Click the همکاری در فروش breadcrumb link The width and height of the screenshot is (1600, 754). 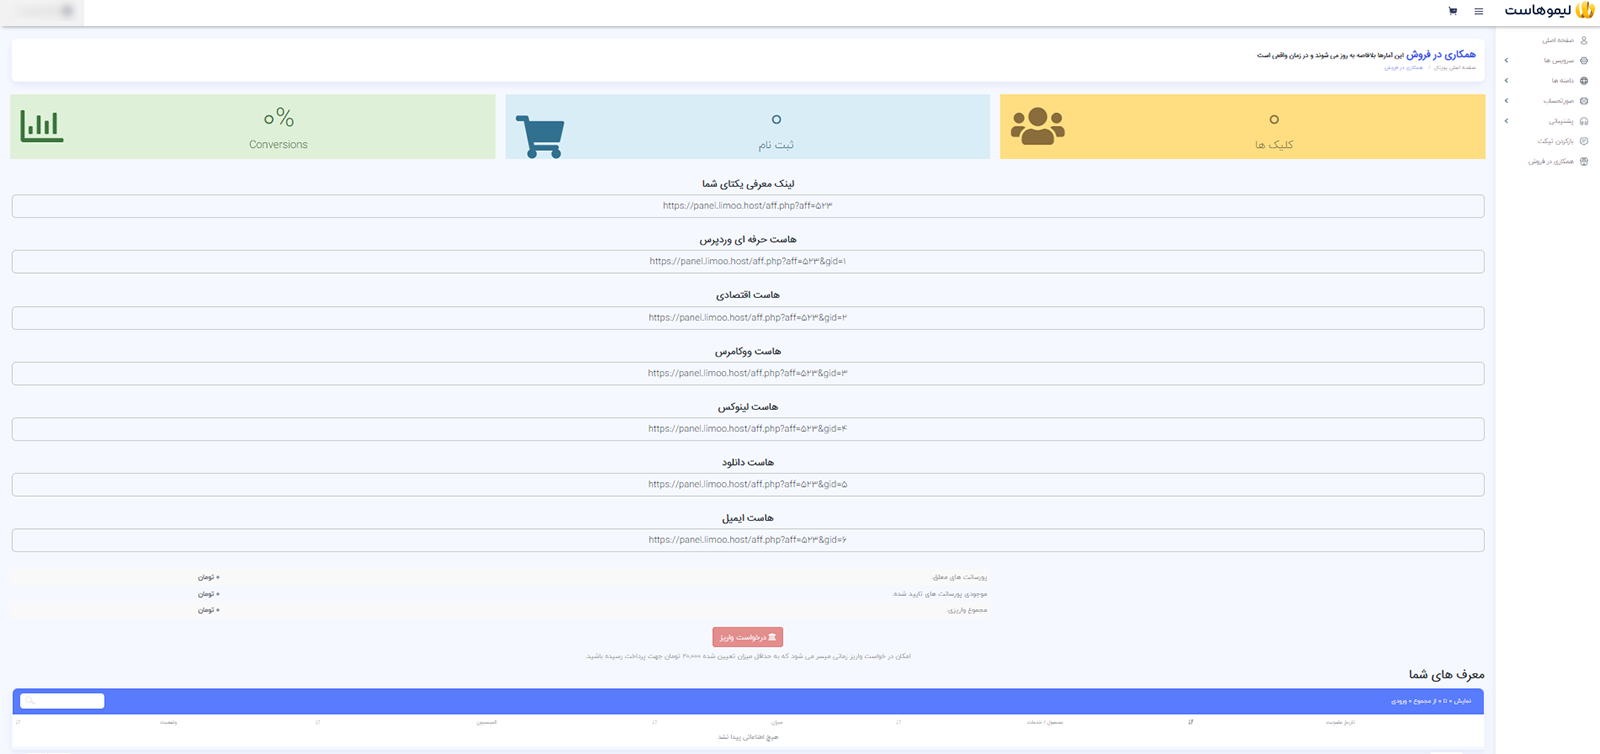[1404, 67]
